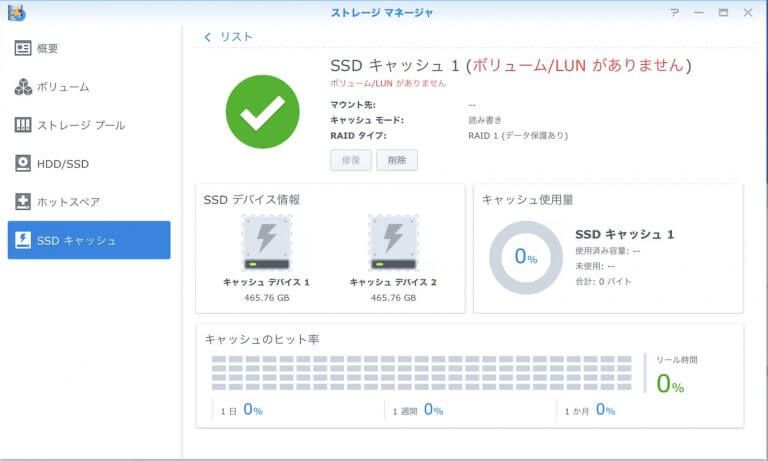Viewport: 768px width, 461px height.
Task: Click the cache hit rate bar graph
Action: point(421,372)
